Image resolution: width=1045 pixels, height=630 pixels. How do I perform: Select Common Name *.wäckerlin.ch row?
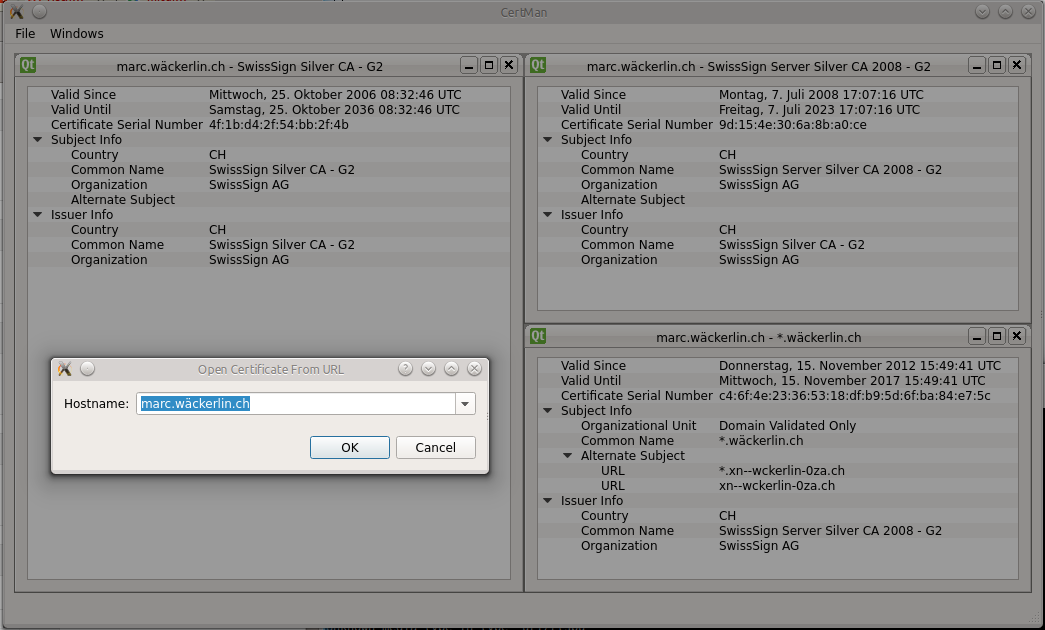[x=778, y=441]
